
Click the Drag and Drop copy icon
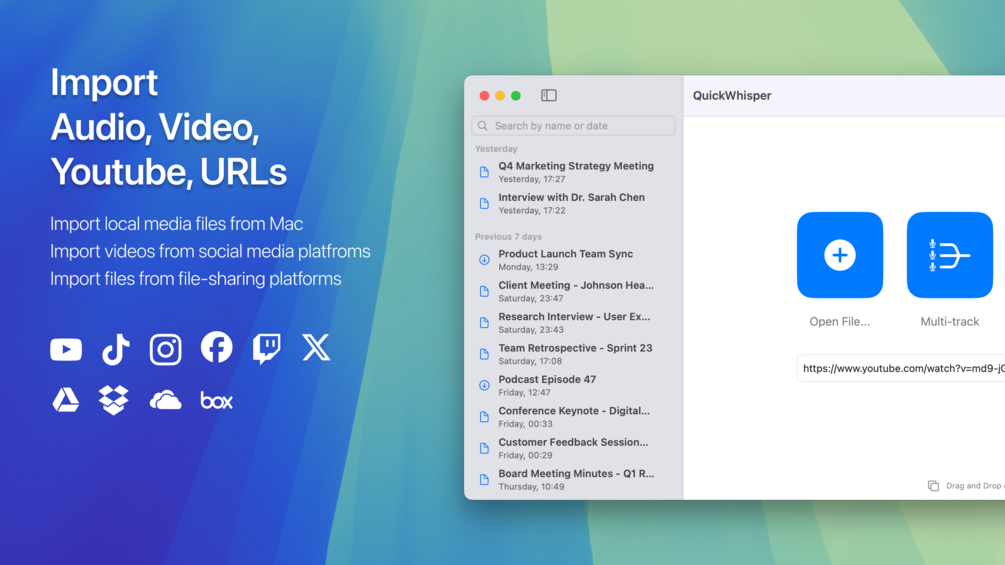(x=933, y=486)
